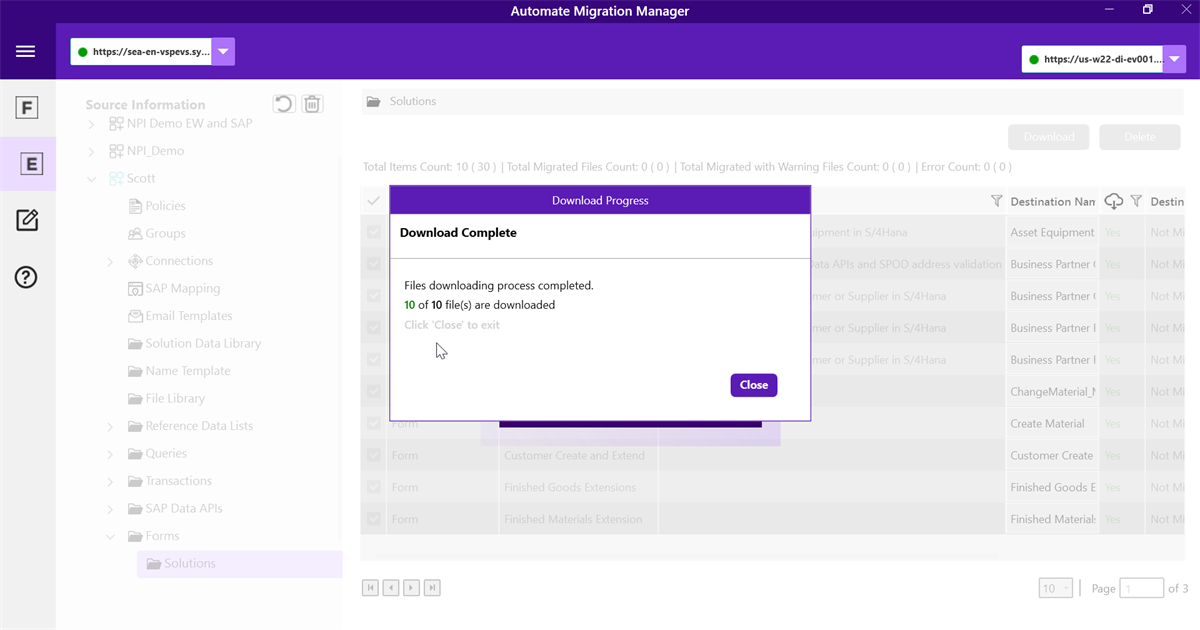Open the destination server URL dropdown
The image size is (1200, 630).
pos(1174,59)
